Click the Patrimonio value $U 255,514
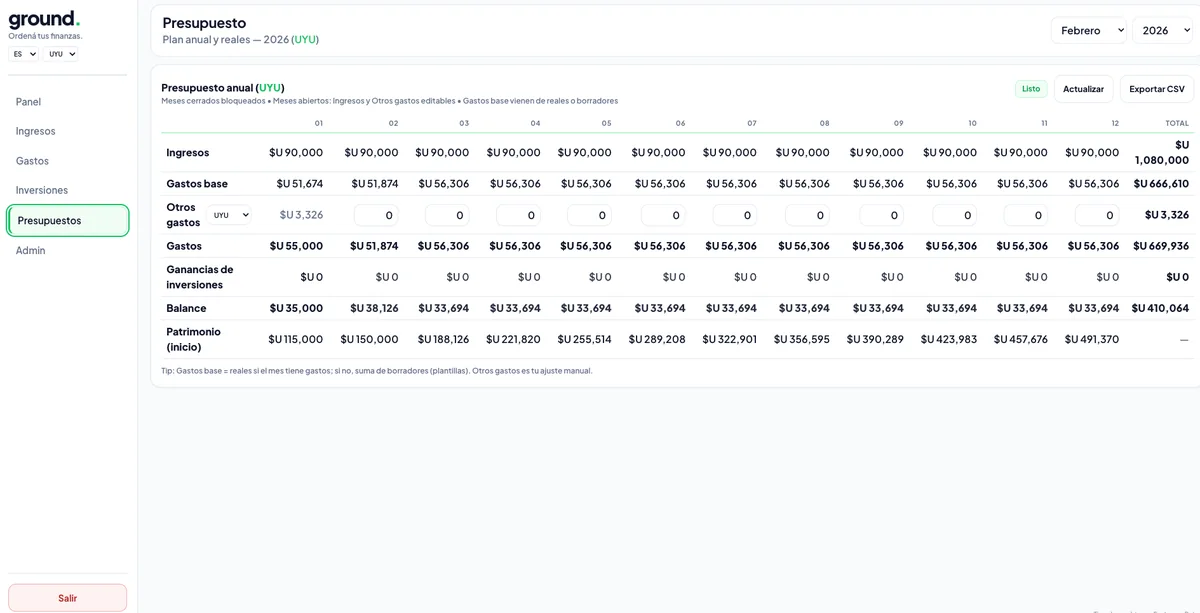Viewport: 1200px width, 613px height. tap(584, 339)
